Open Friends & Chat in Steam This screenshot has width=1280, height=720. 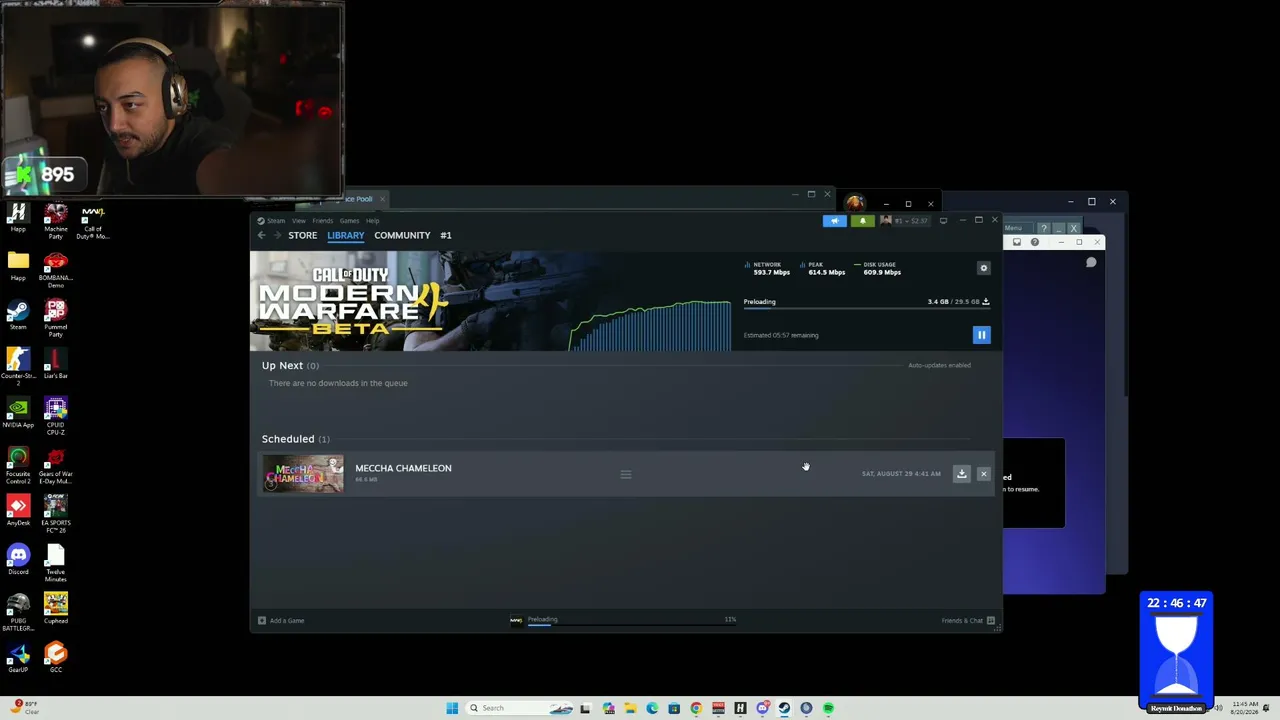[968, 621]
